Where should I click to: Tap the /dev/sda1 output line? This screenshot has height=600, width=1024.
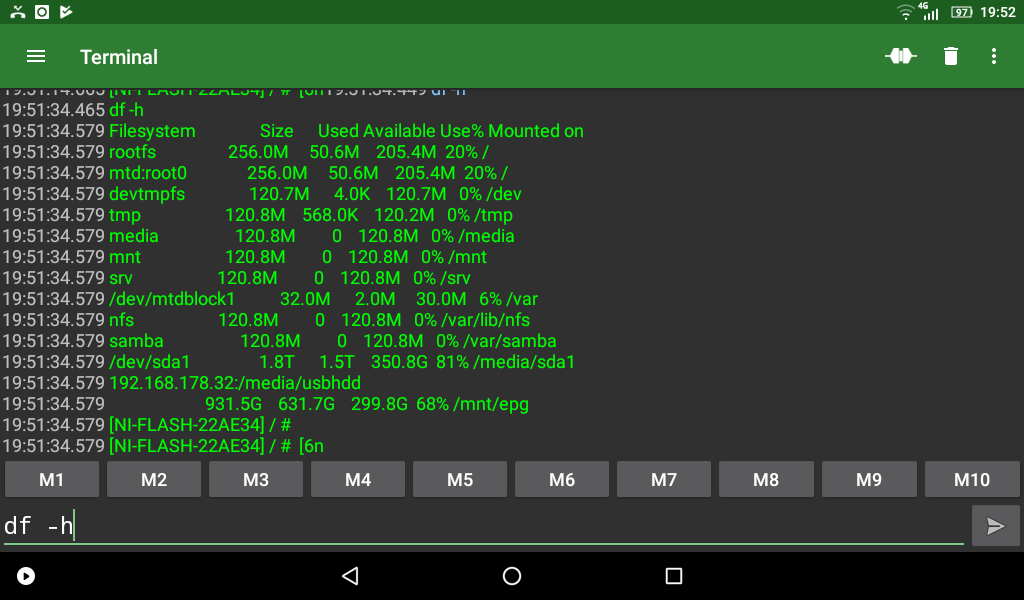coord(340,362)
